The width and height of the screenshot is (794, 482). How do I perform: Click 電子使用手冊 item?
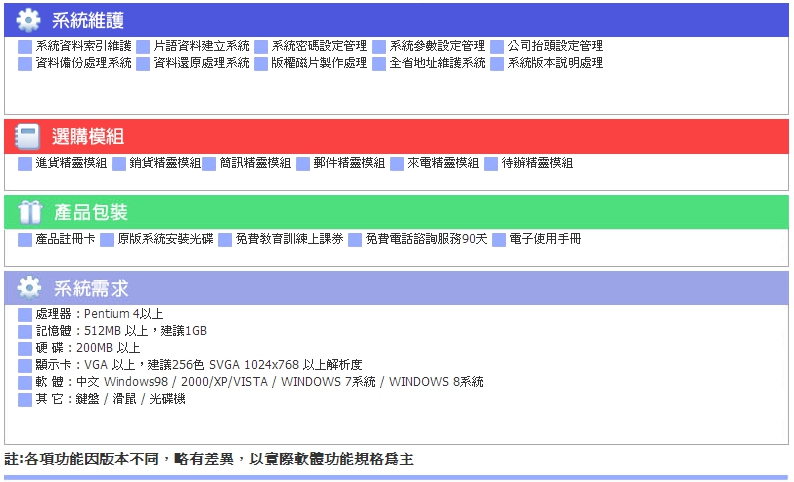point(545,239)
